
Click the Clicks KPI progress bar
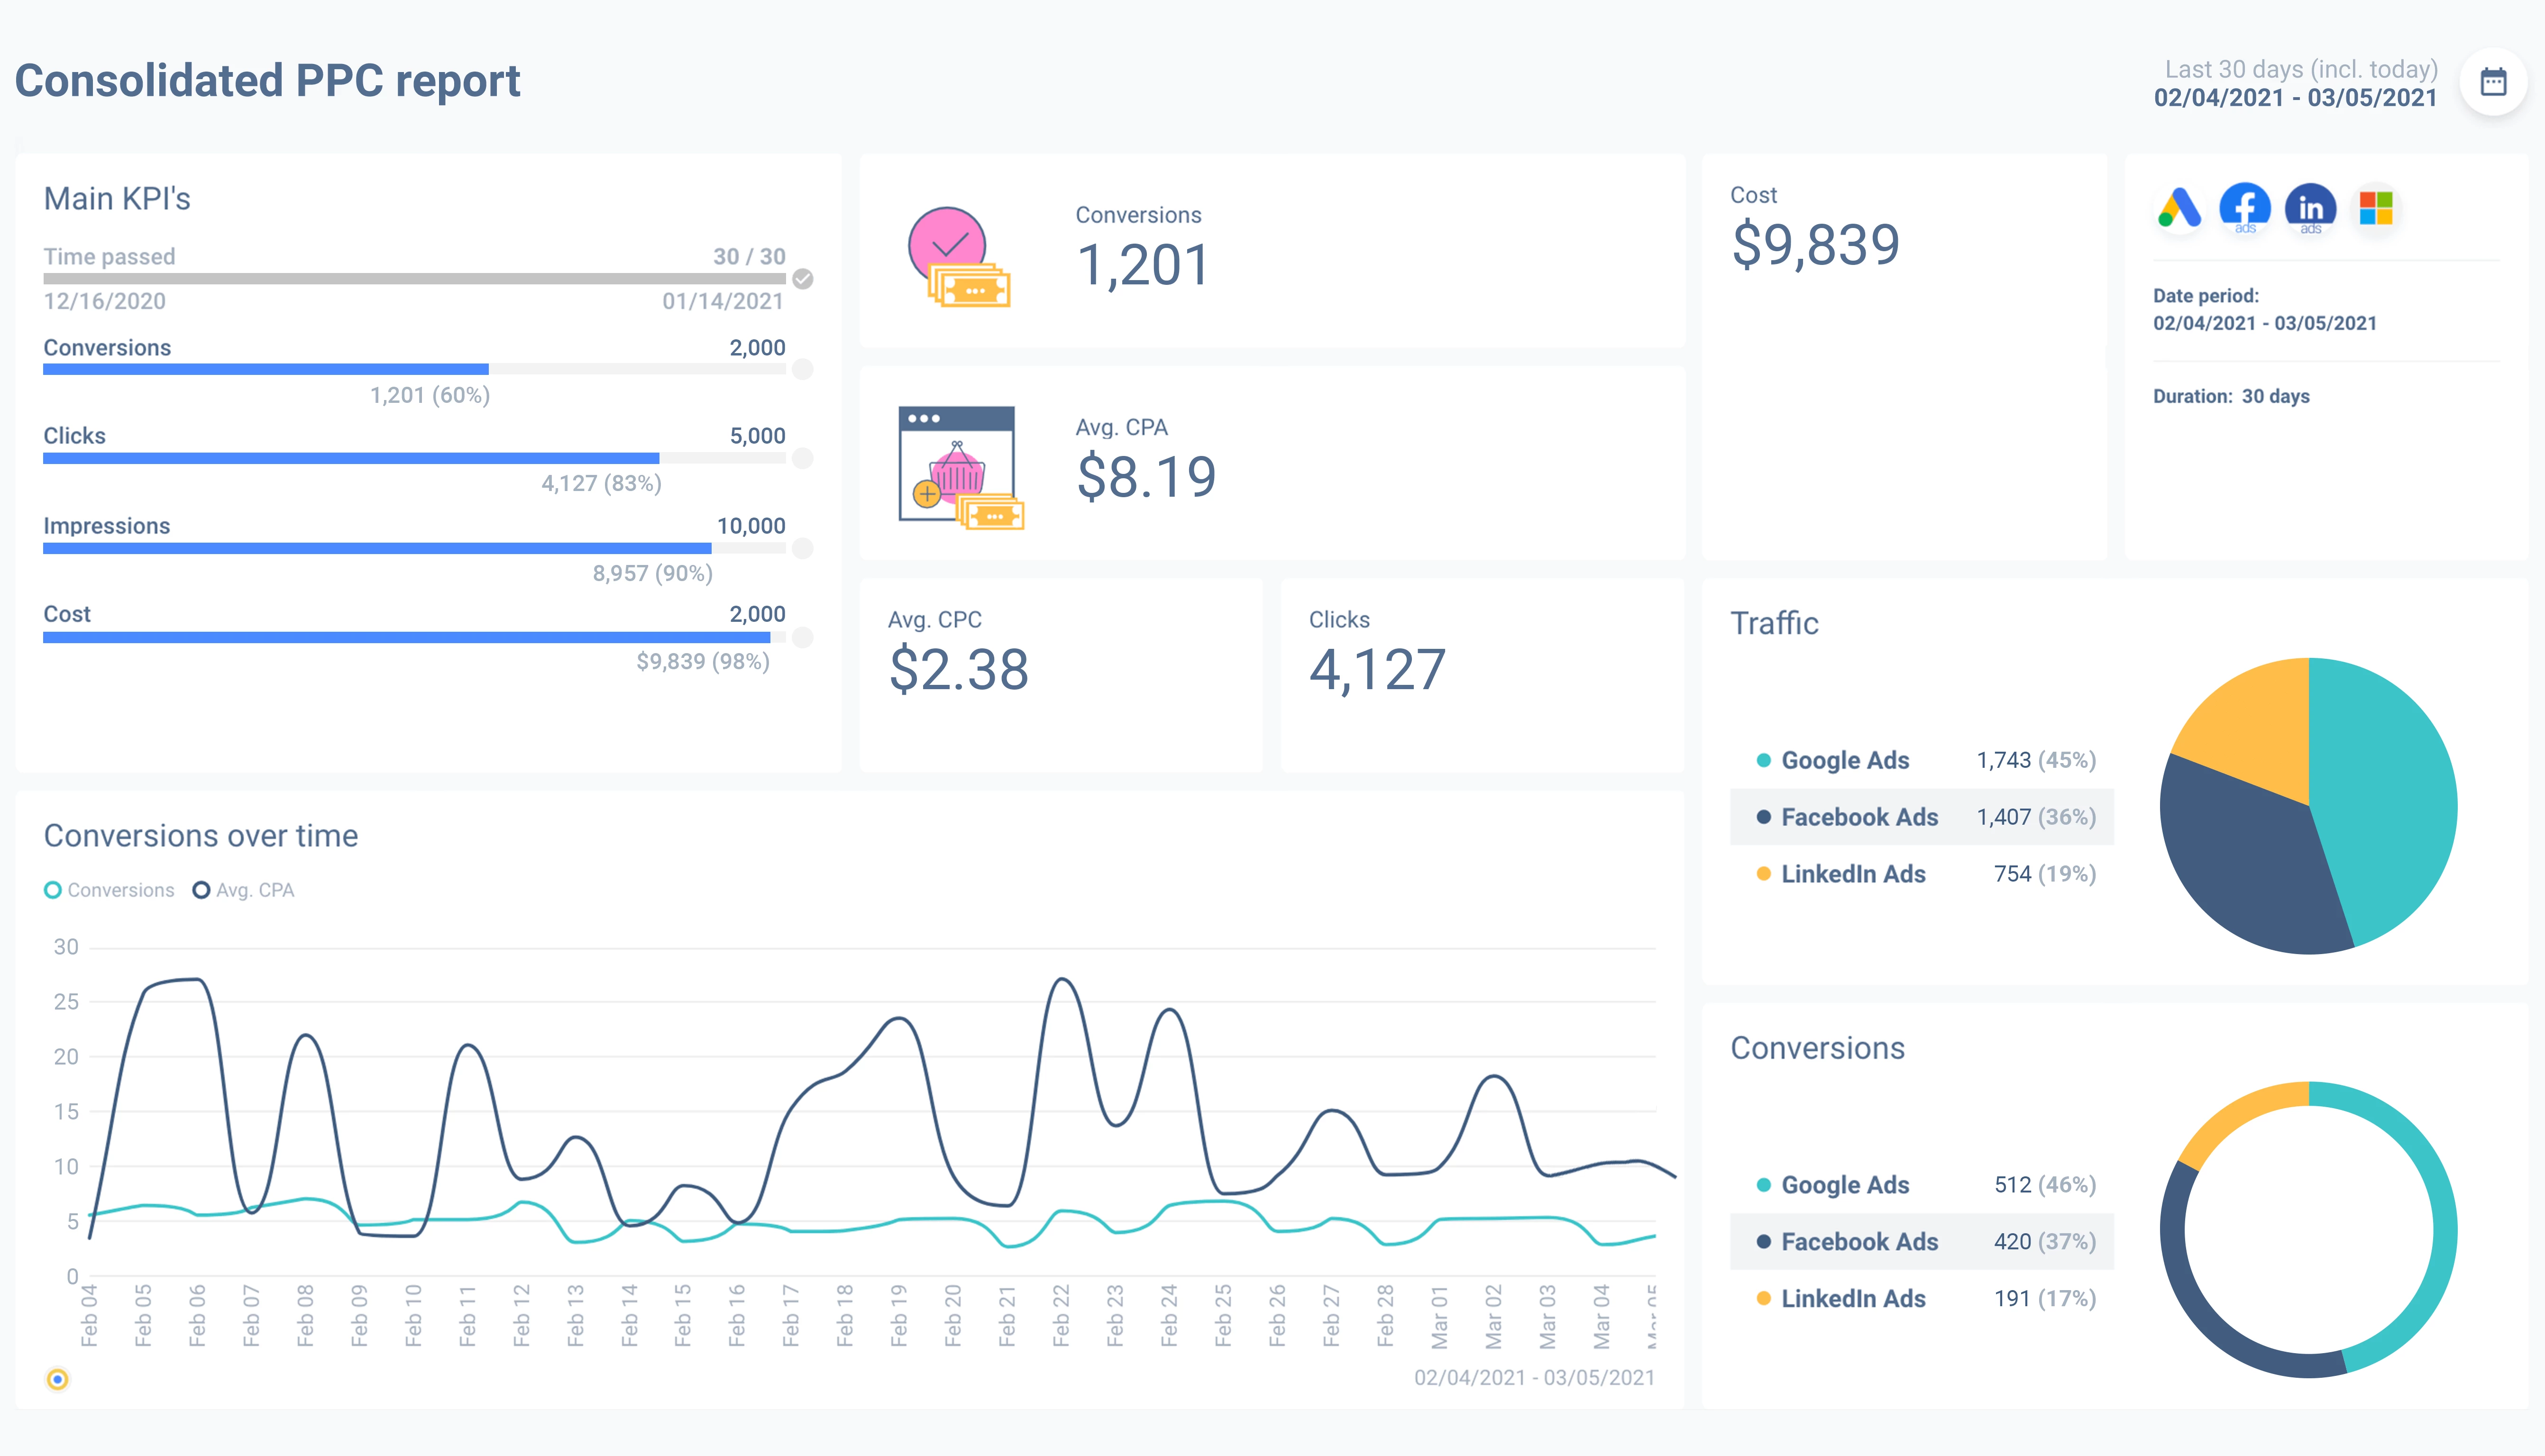(x=414, y=458)
